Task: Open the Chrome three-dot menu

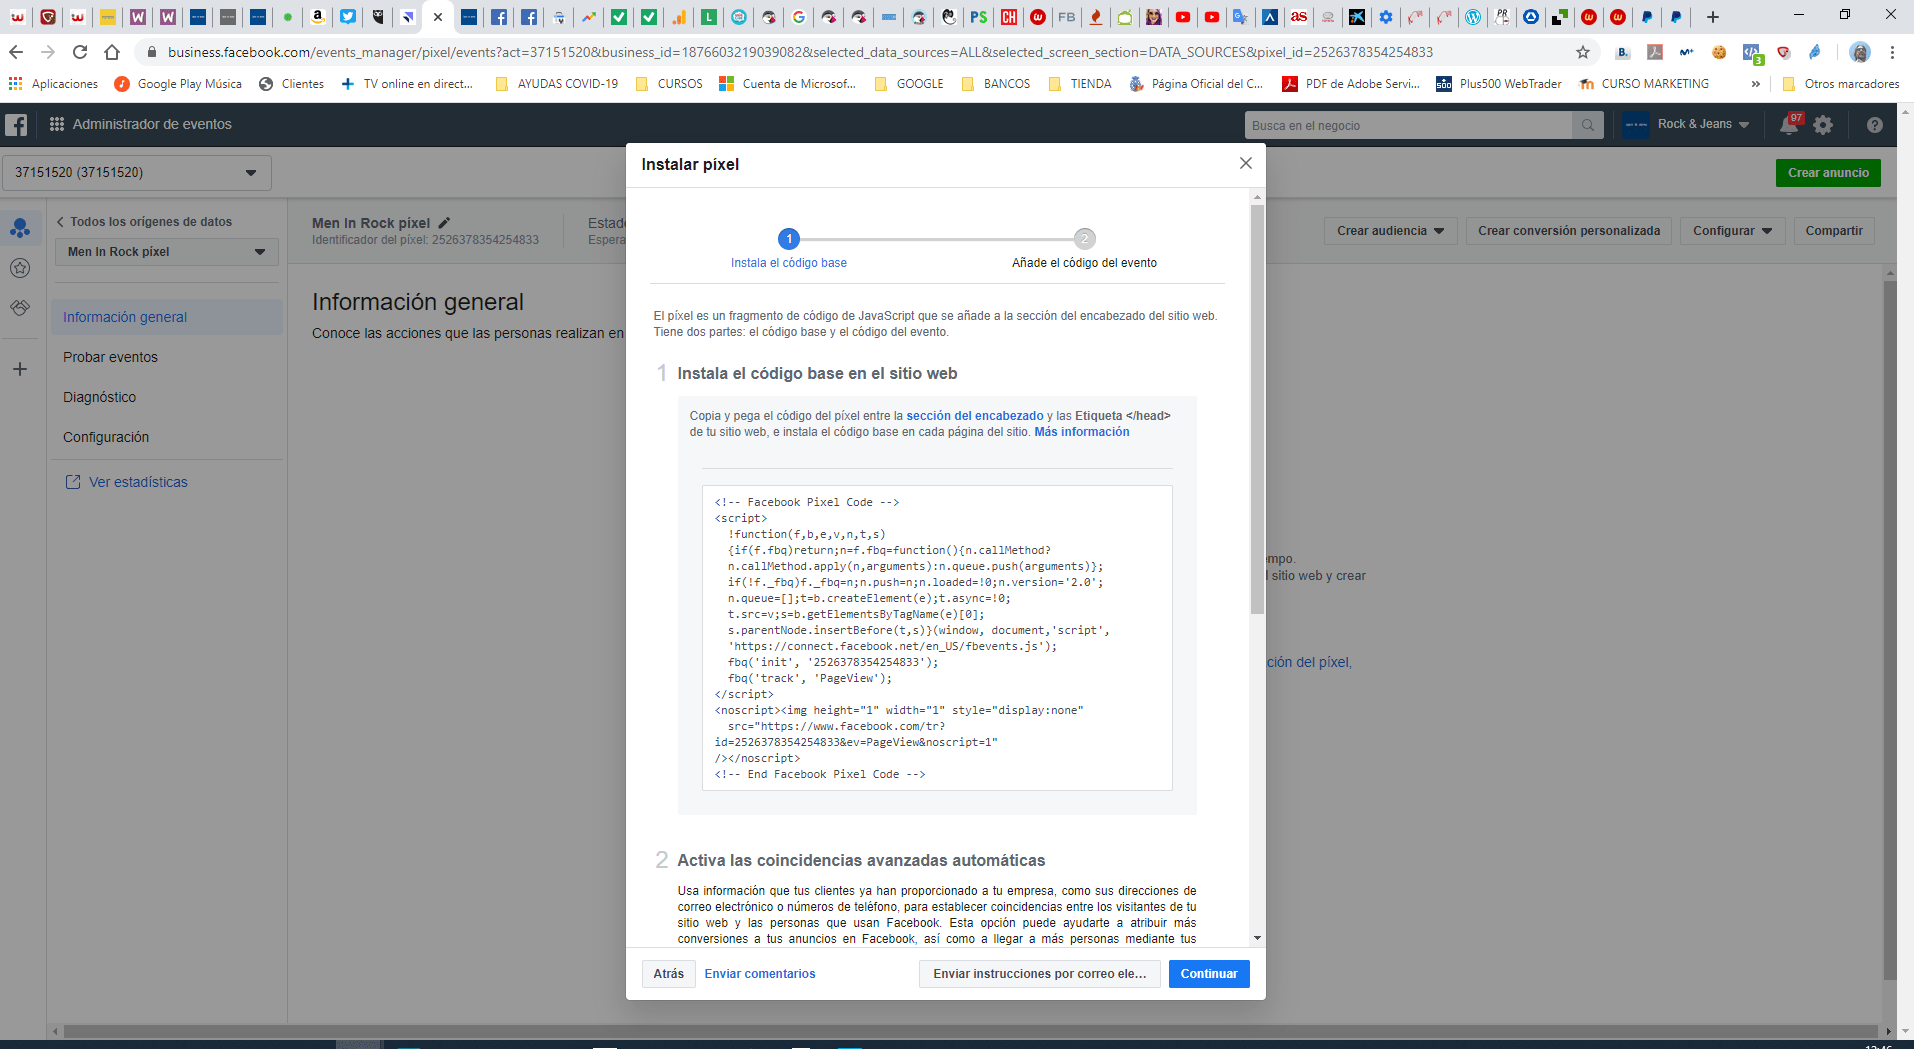Action: coord(1893,52)
